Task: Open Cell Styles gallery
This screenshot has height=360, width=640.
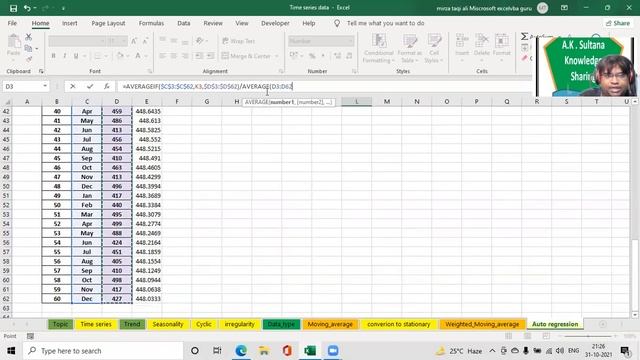Action: (x=433, y=49)
